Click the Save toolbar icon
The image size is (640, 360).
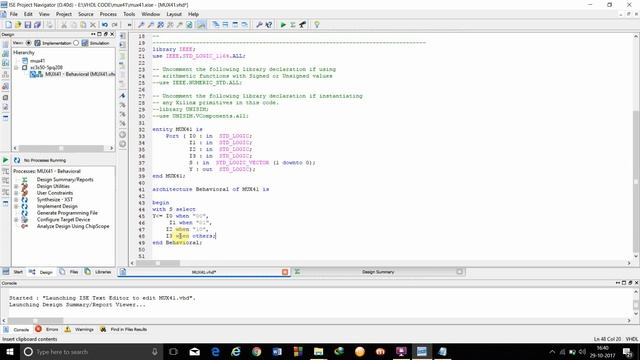[28, 25]
